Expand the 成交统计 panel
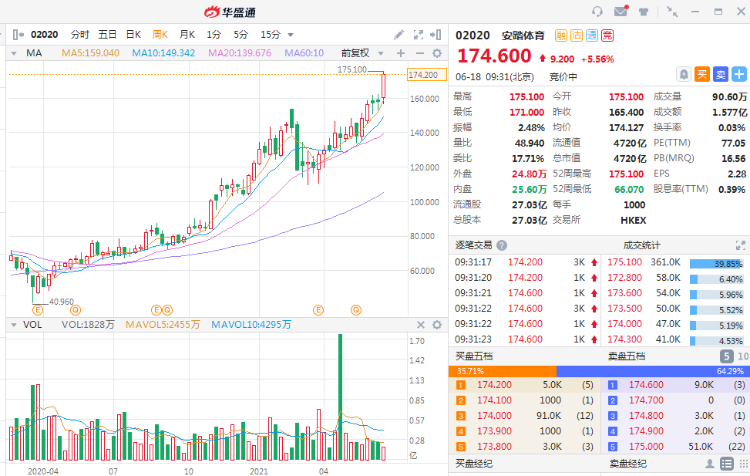 (740, 245)
